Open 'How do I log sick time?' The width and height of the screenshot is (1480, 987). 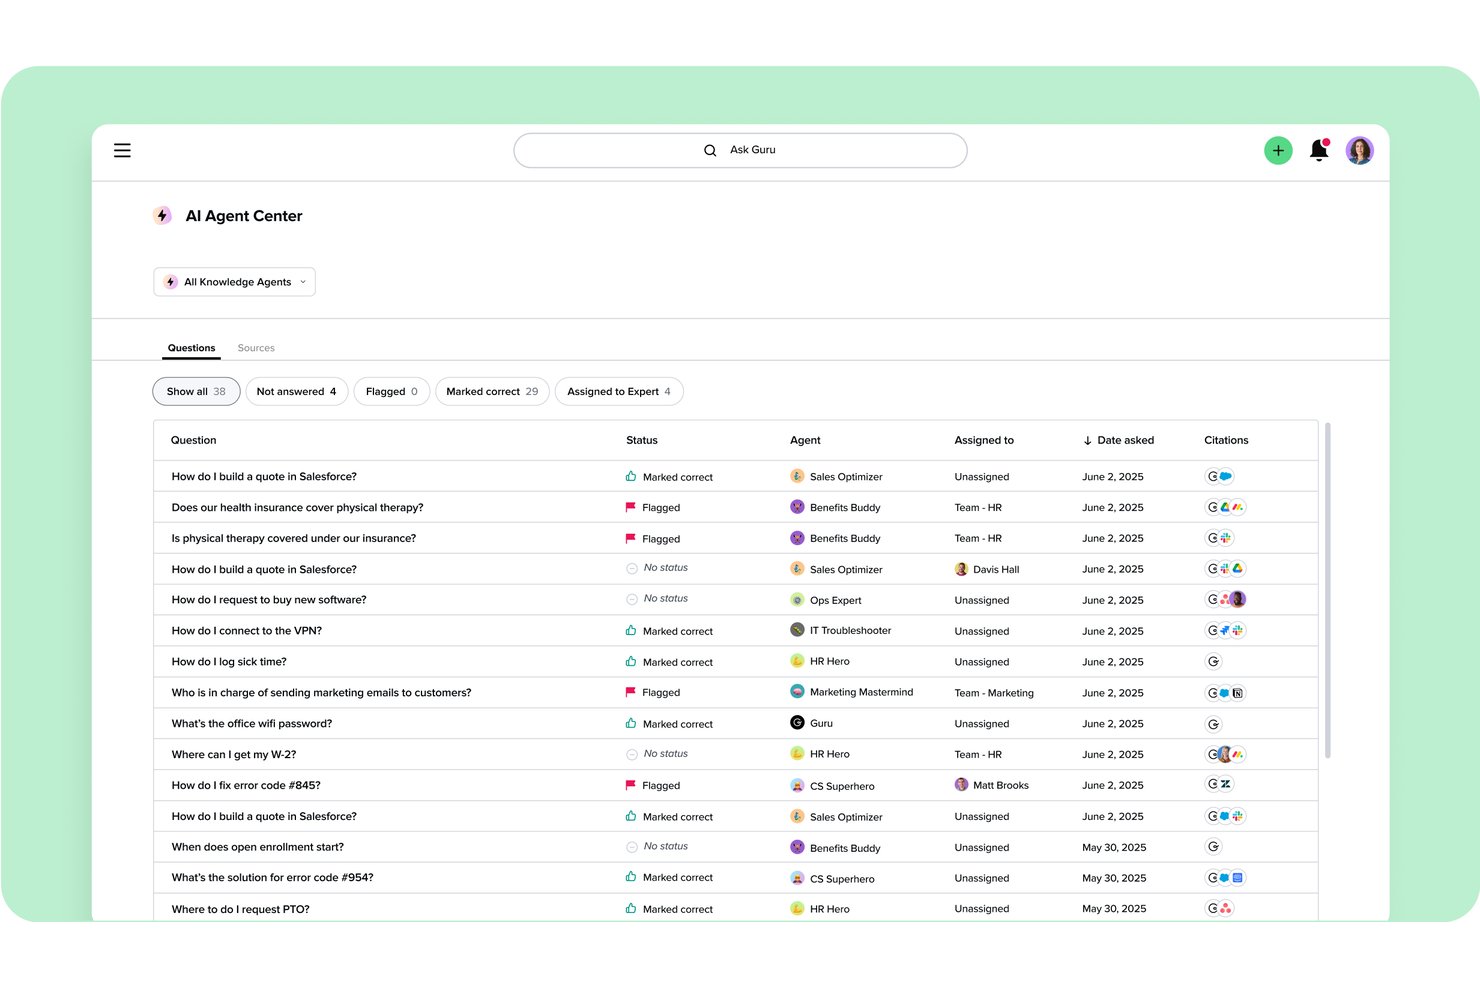click(x=229, y=662)
